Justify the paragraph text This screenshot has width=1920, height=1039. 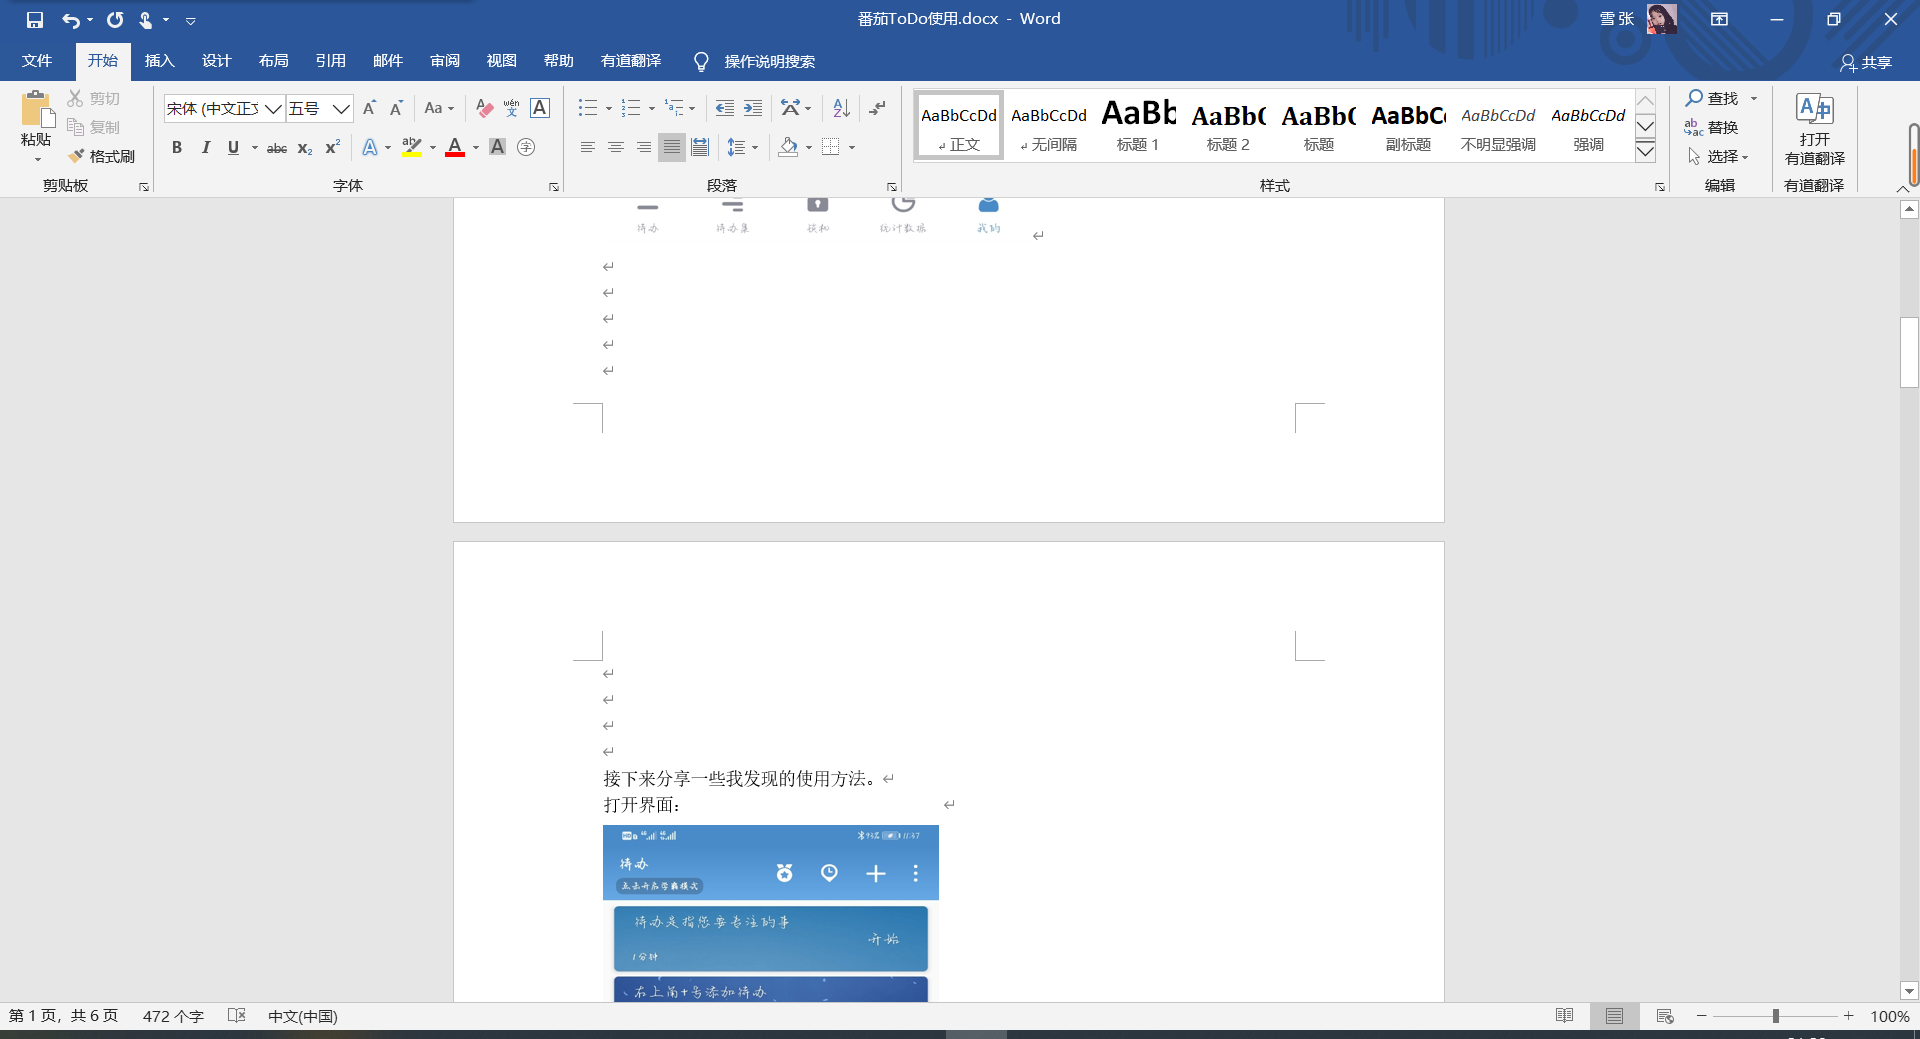pyautogui.click(x=672, y=147)
